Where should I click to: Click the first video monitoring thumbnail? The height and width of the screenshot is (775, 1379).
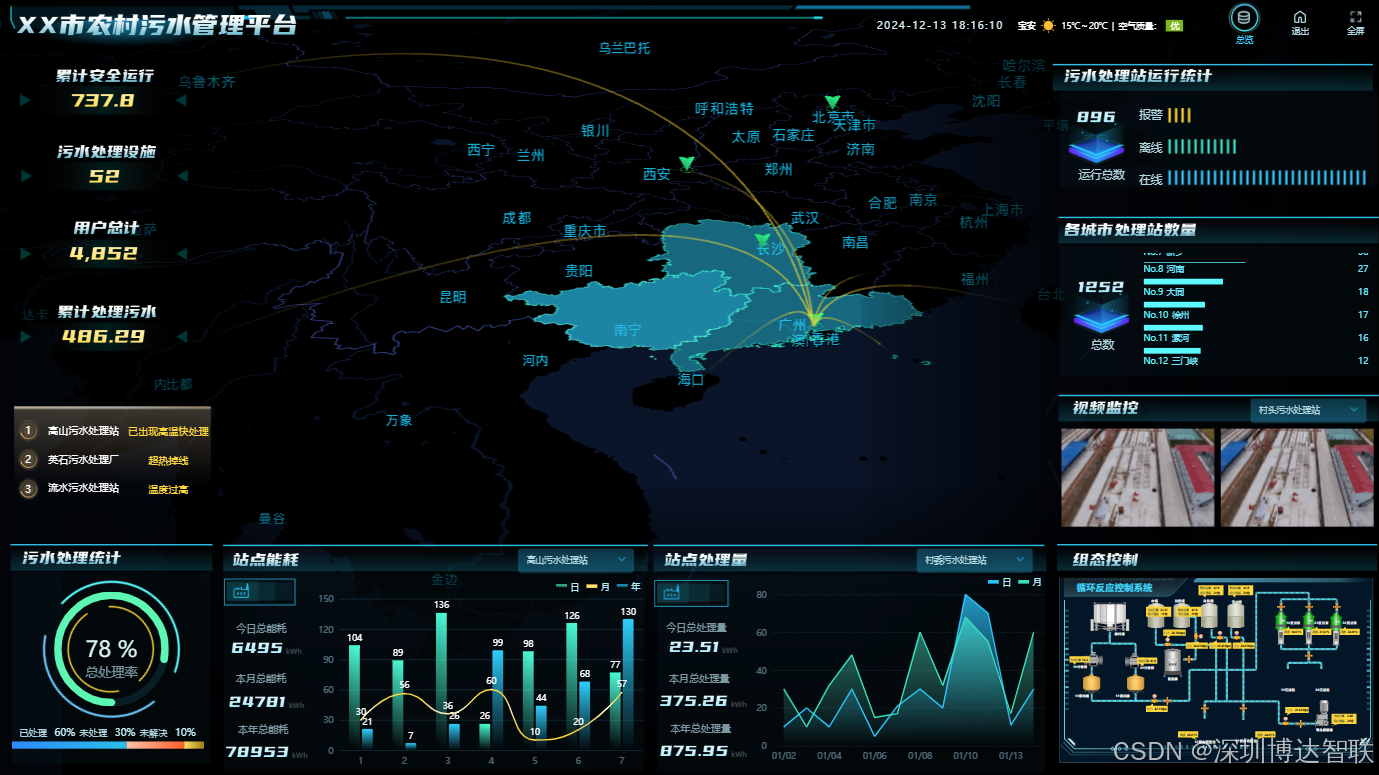pos(1138,478)
